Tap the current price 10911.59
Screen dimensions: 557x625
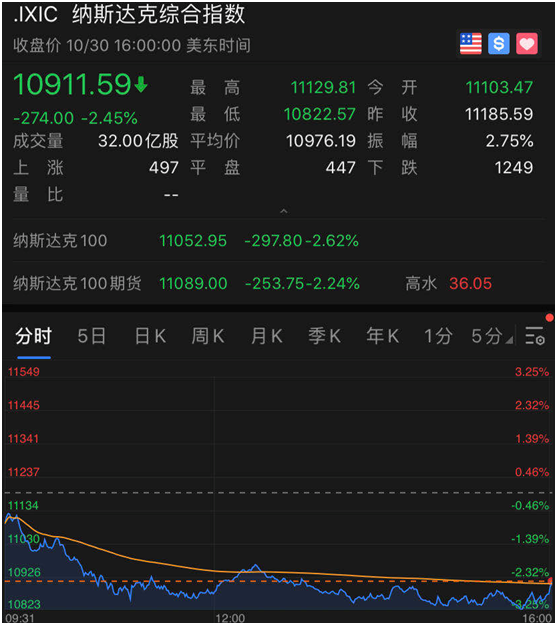tap(72, 85)
